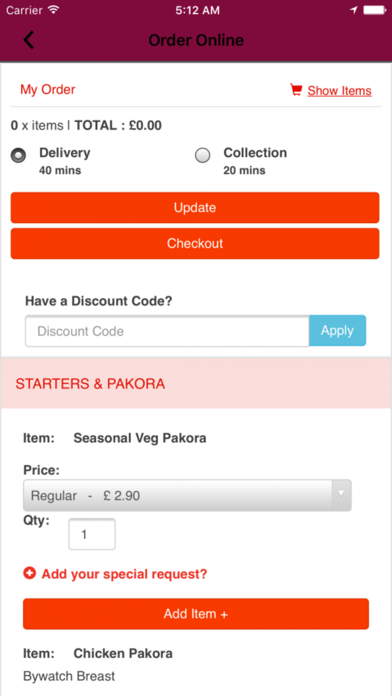Apply the discount code

coord(337,331)
